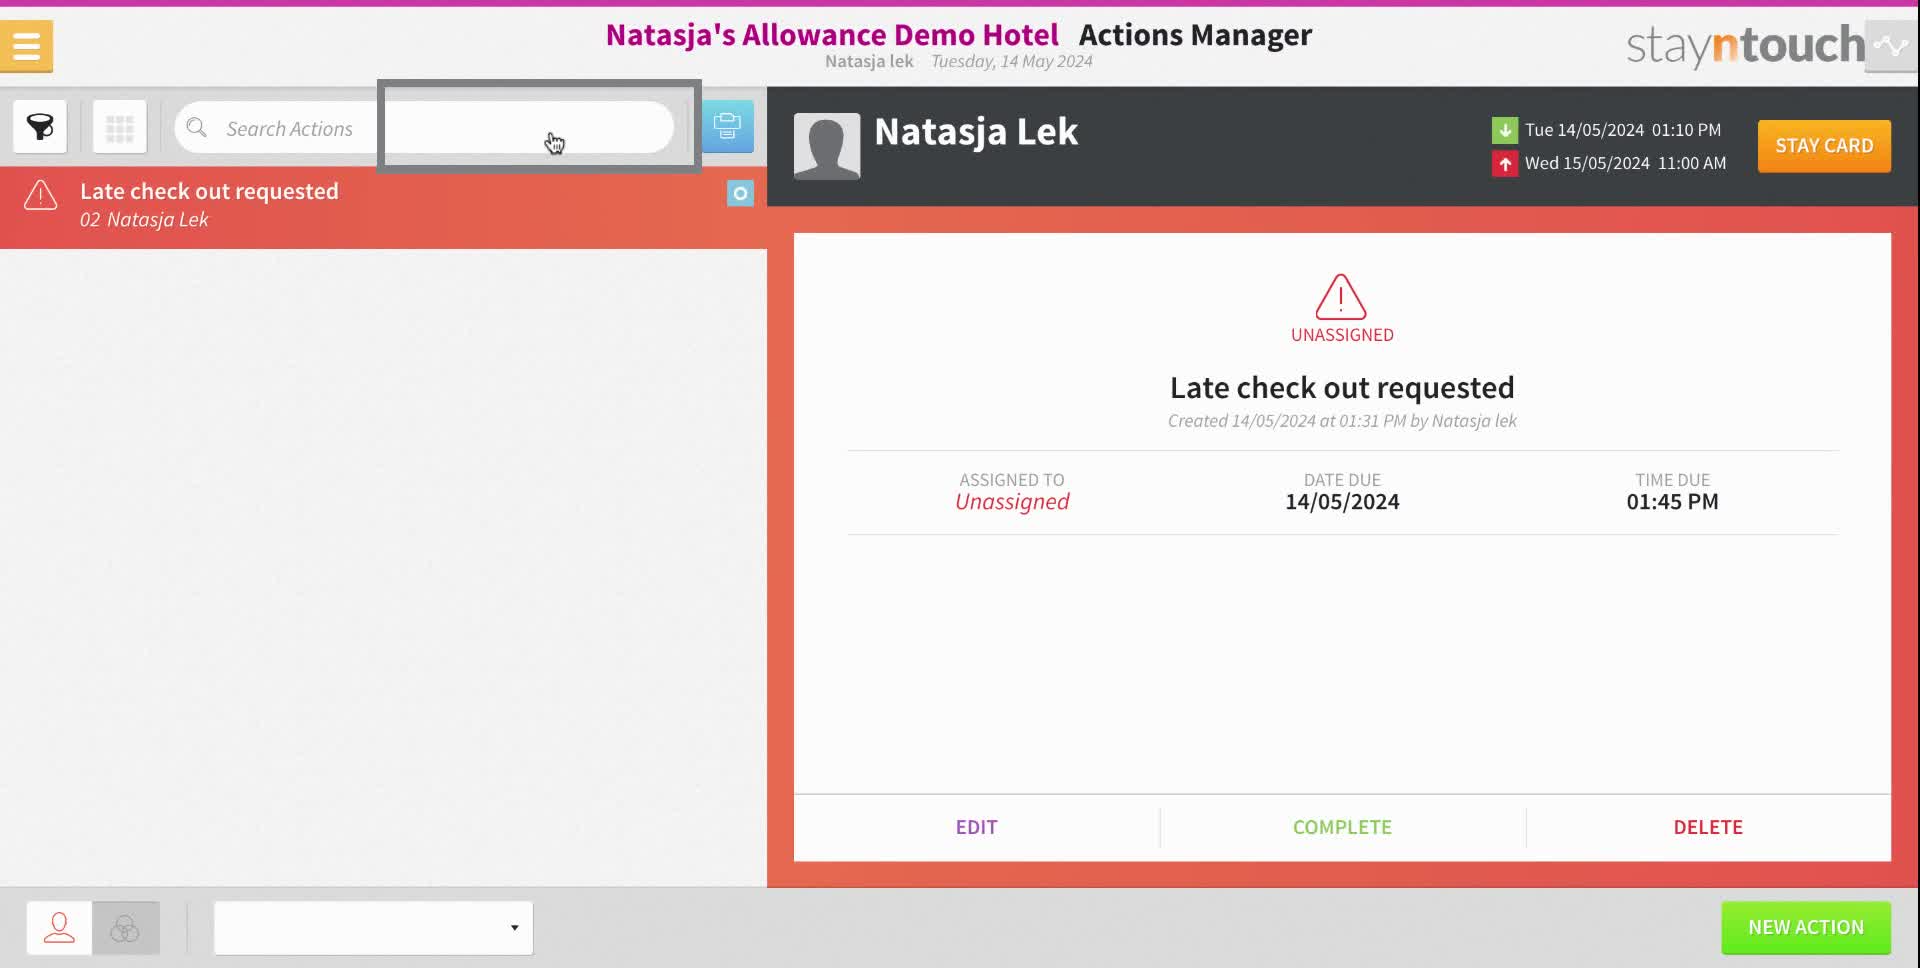
Task: Select the group view toggle at bottom
Action: tap(125, 928)
